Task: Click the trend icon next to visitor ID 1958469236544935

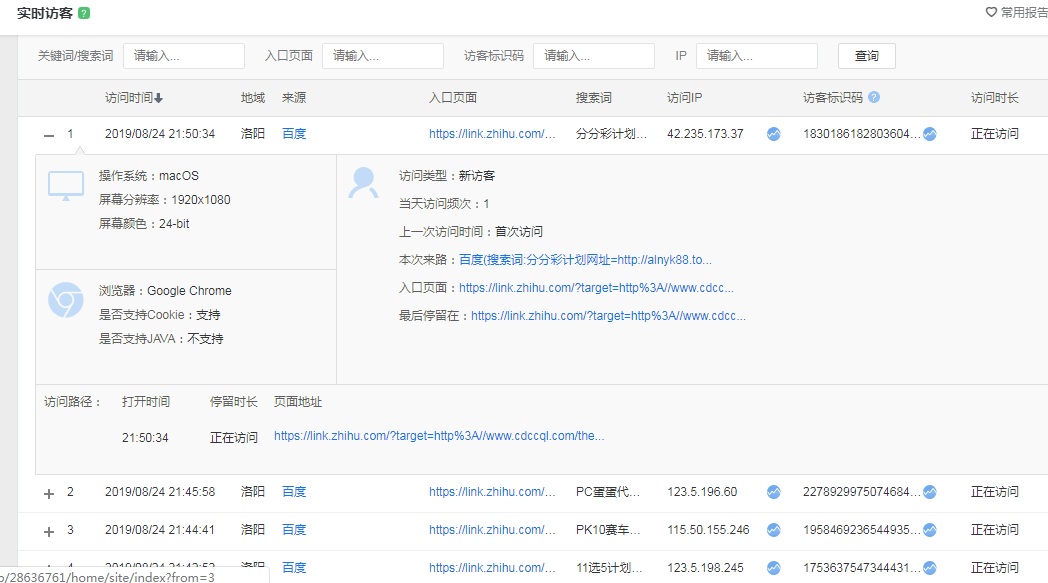Action: coord(930,530)
